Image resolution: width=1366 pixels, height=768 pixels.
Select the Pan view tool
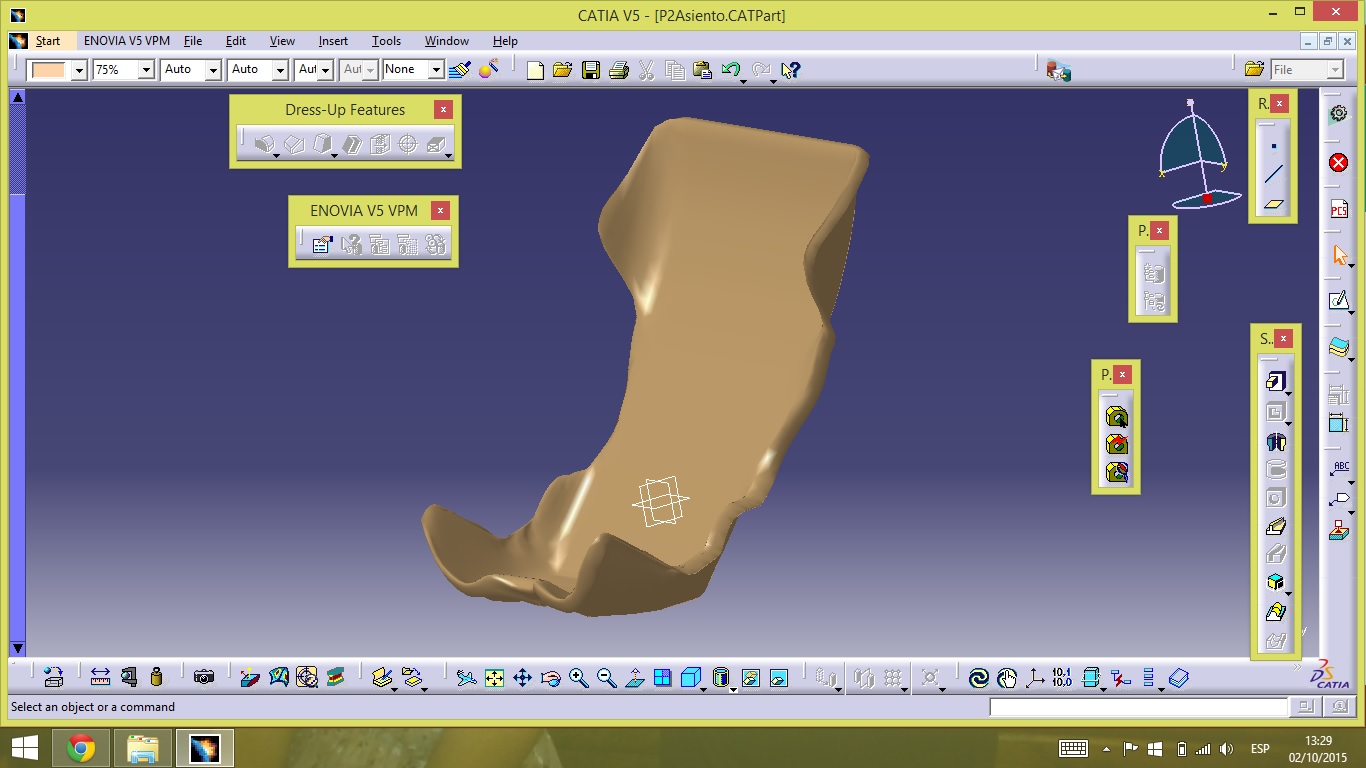[522, 678]
